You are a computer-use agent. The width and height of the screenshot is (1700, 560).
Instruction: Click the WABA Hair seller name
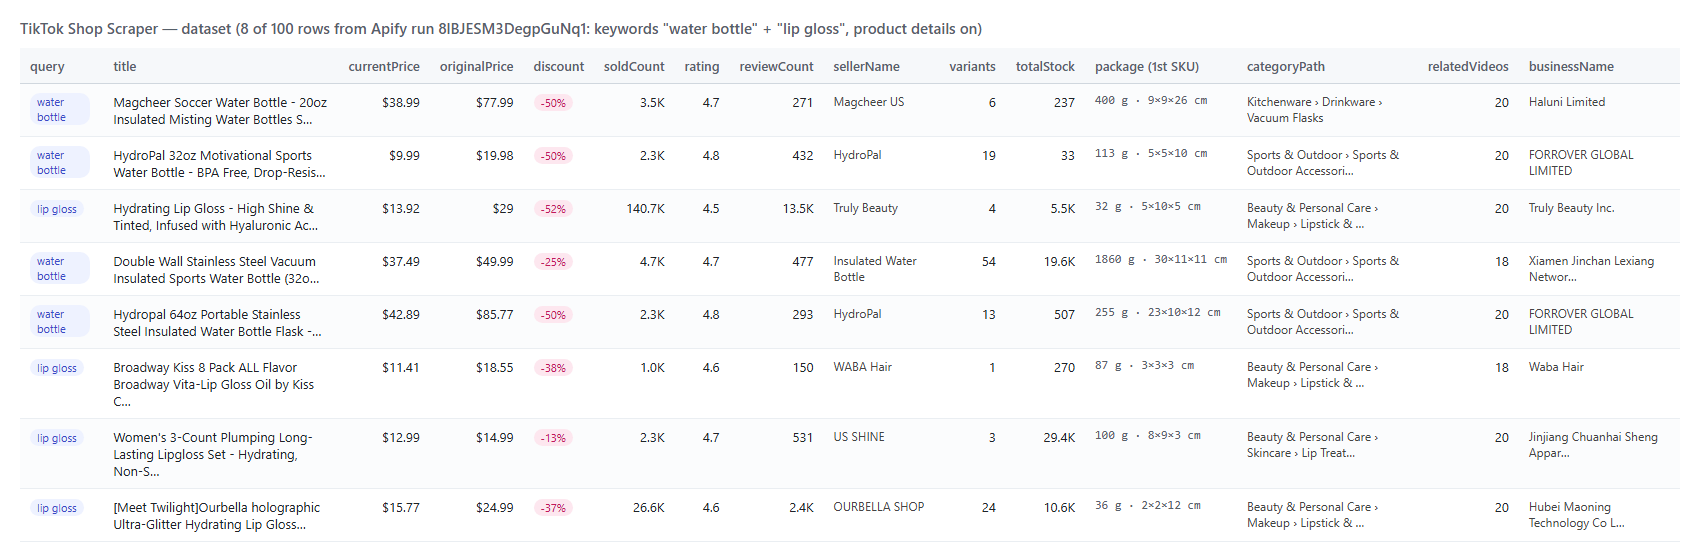[x=863, y=367]
